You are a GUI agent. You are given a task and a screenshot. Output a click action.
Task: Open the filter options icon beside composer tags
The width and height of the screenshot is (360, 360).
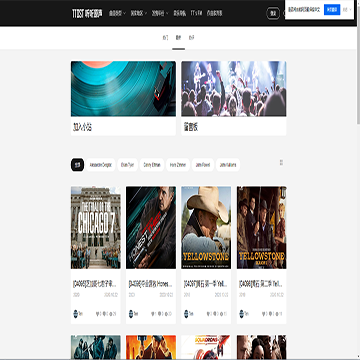pos(281,162)
